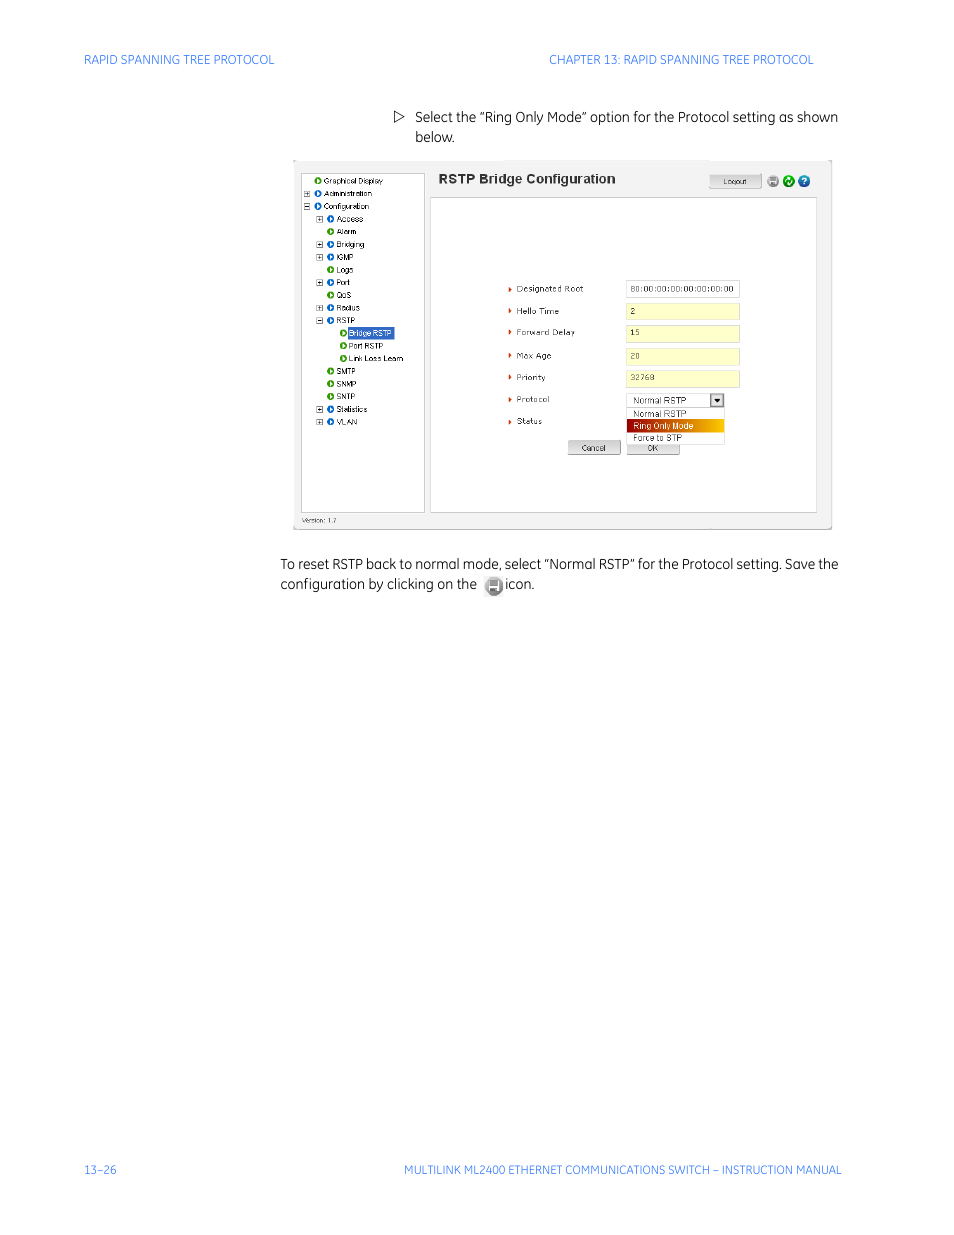Select Link Loss Learn tree item
Screen dimensions: 954x1235
[x=375, y=358]
